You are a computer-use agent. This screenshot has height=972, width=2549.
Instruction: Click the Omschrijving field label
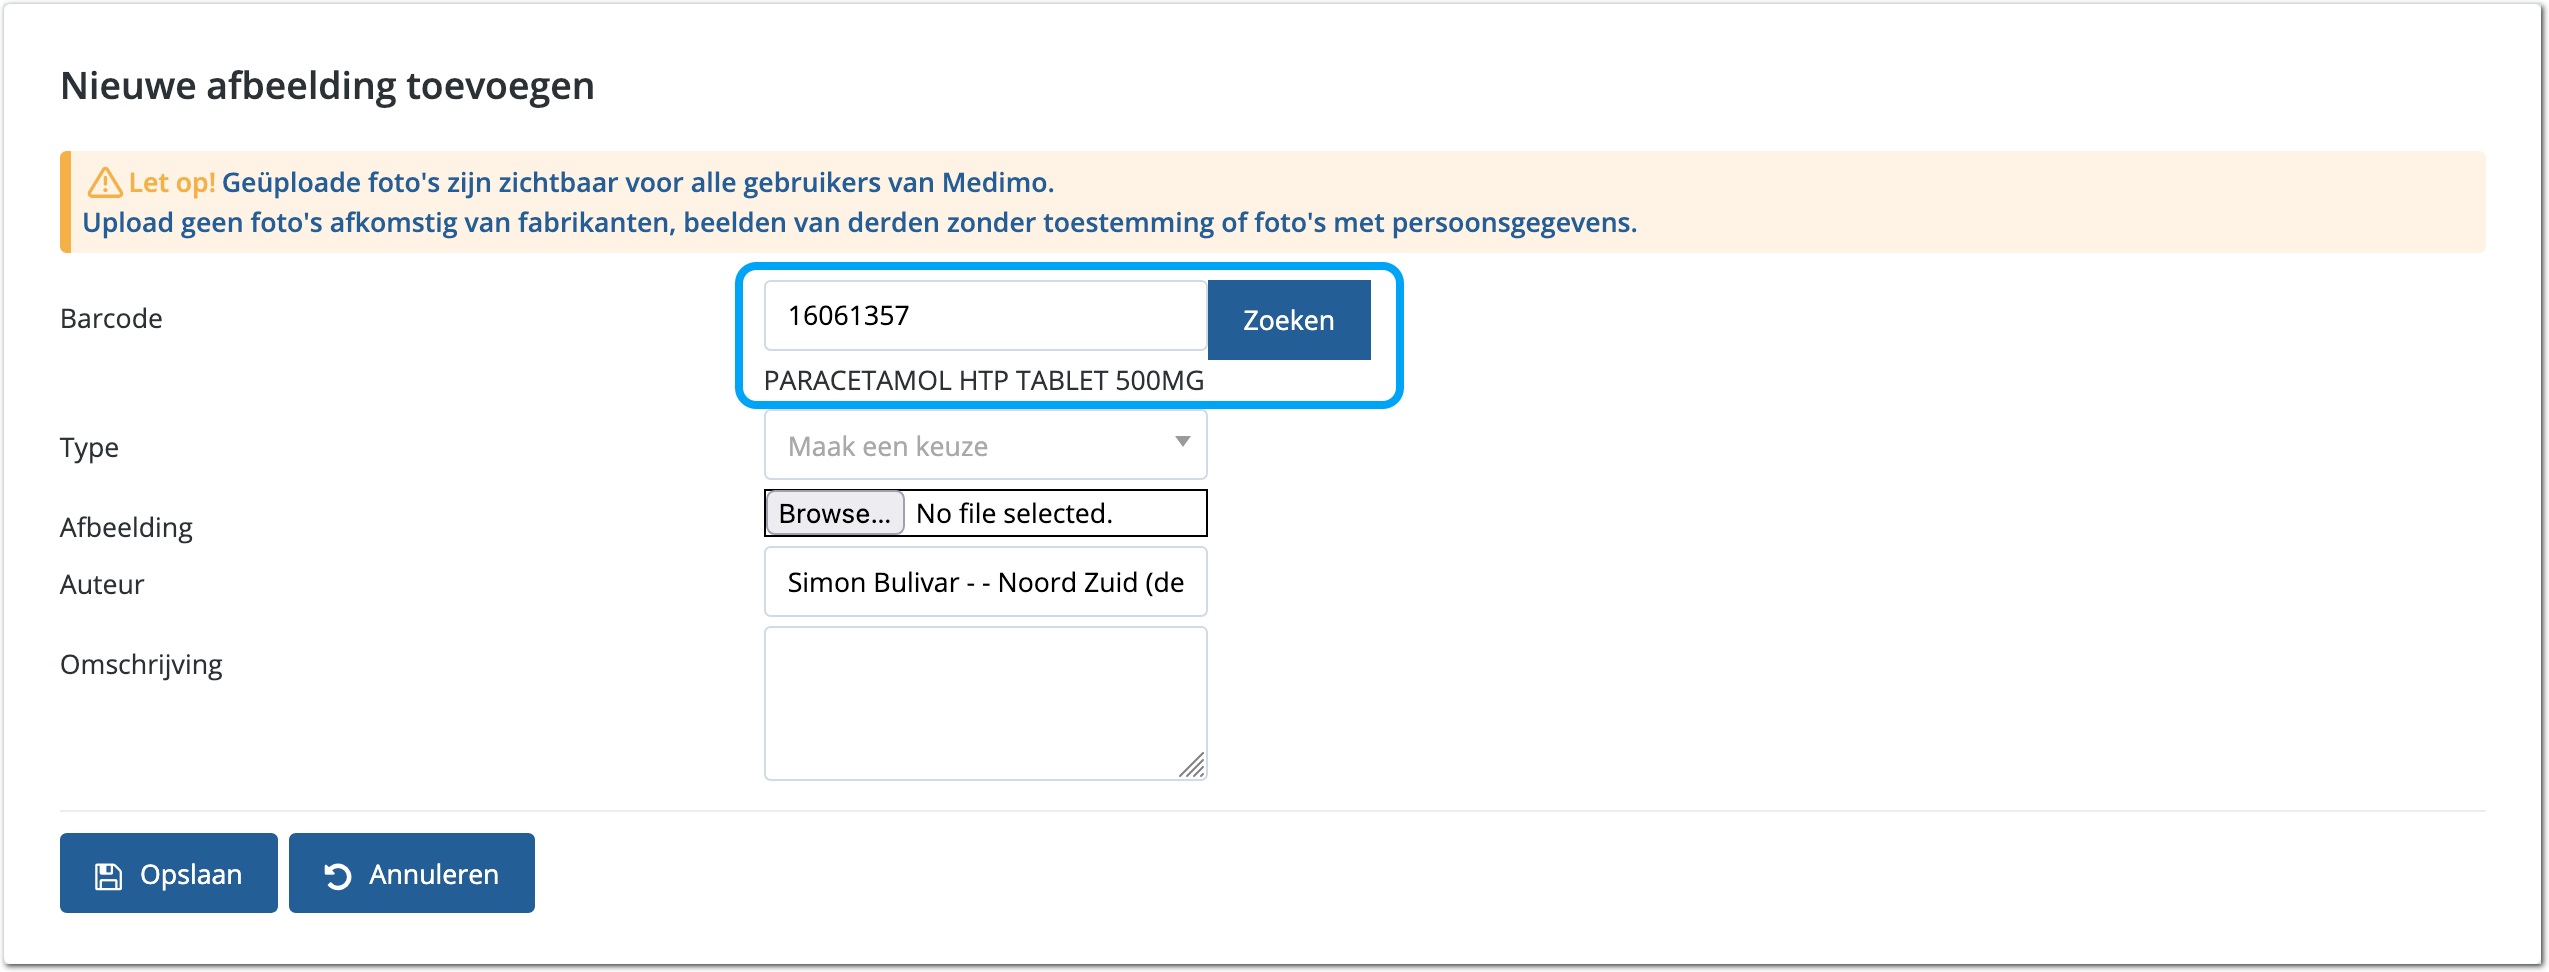[x=141, y=664]
